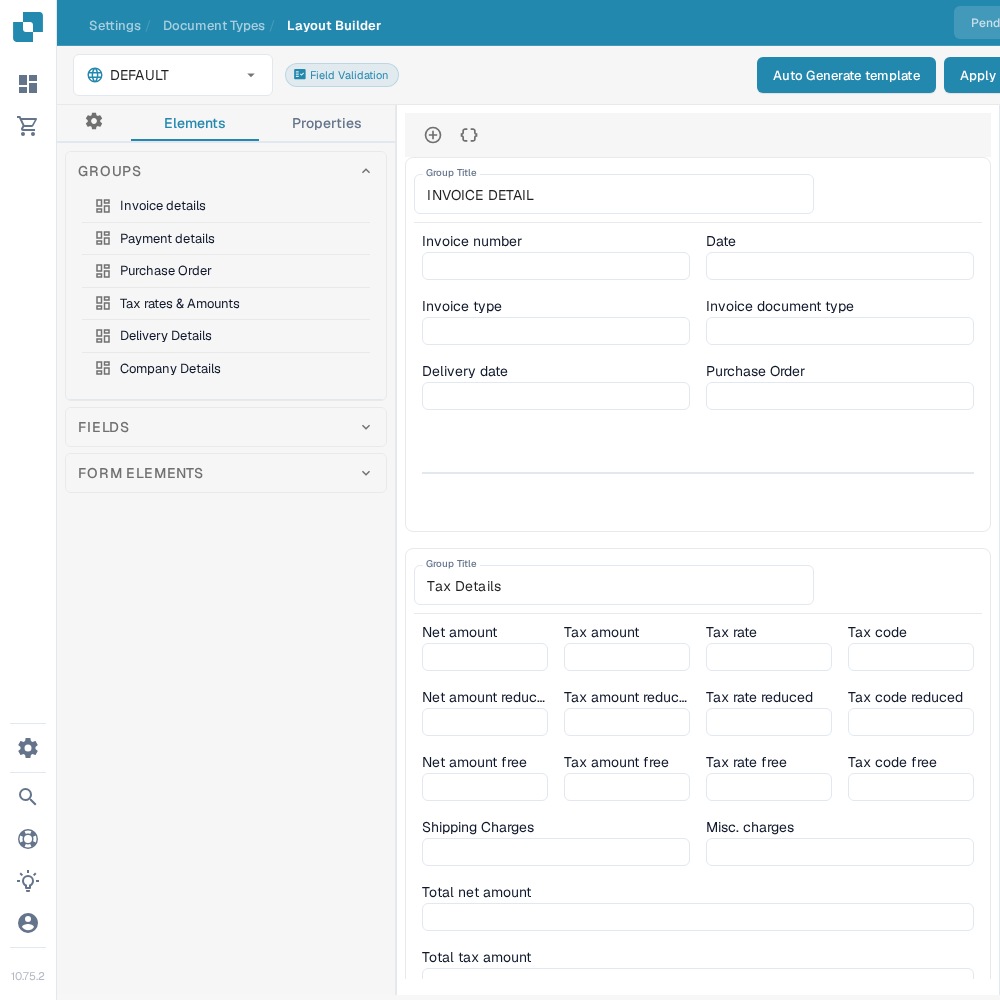Image resolution: width=1000 pixels, height=1000 pixels.
Task: Click the version number 10.75.2 text
Action: click(x=27, y=976)
